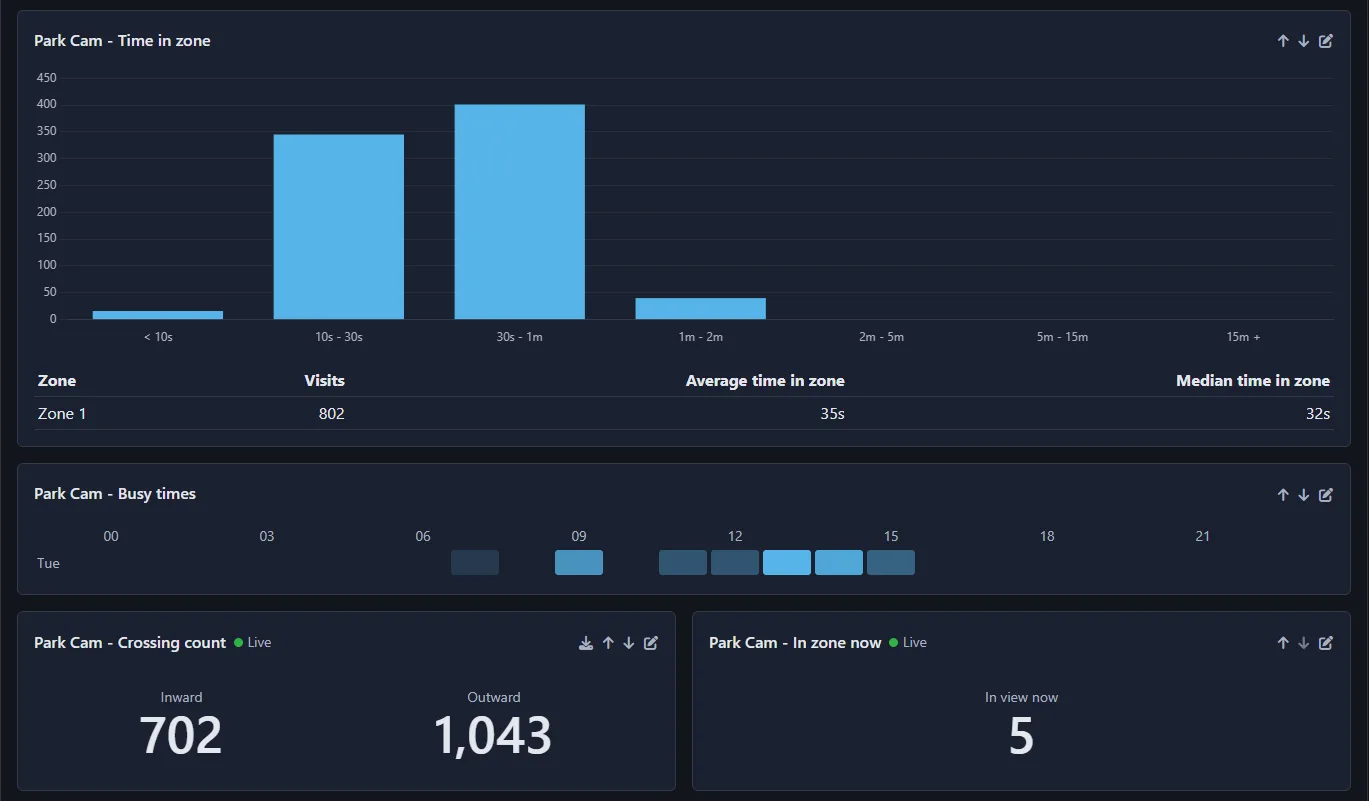Click the Outward count 1,043
The height and width of the screenshot is (801, 1369).
(x=493, y=736)
